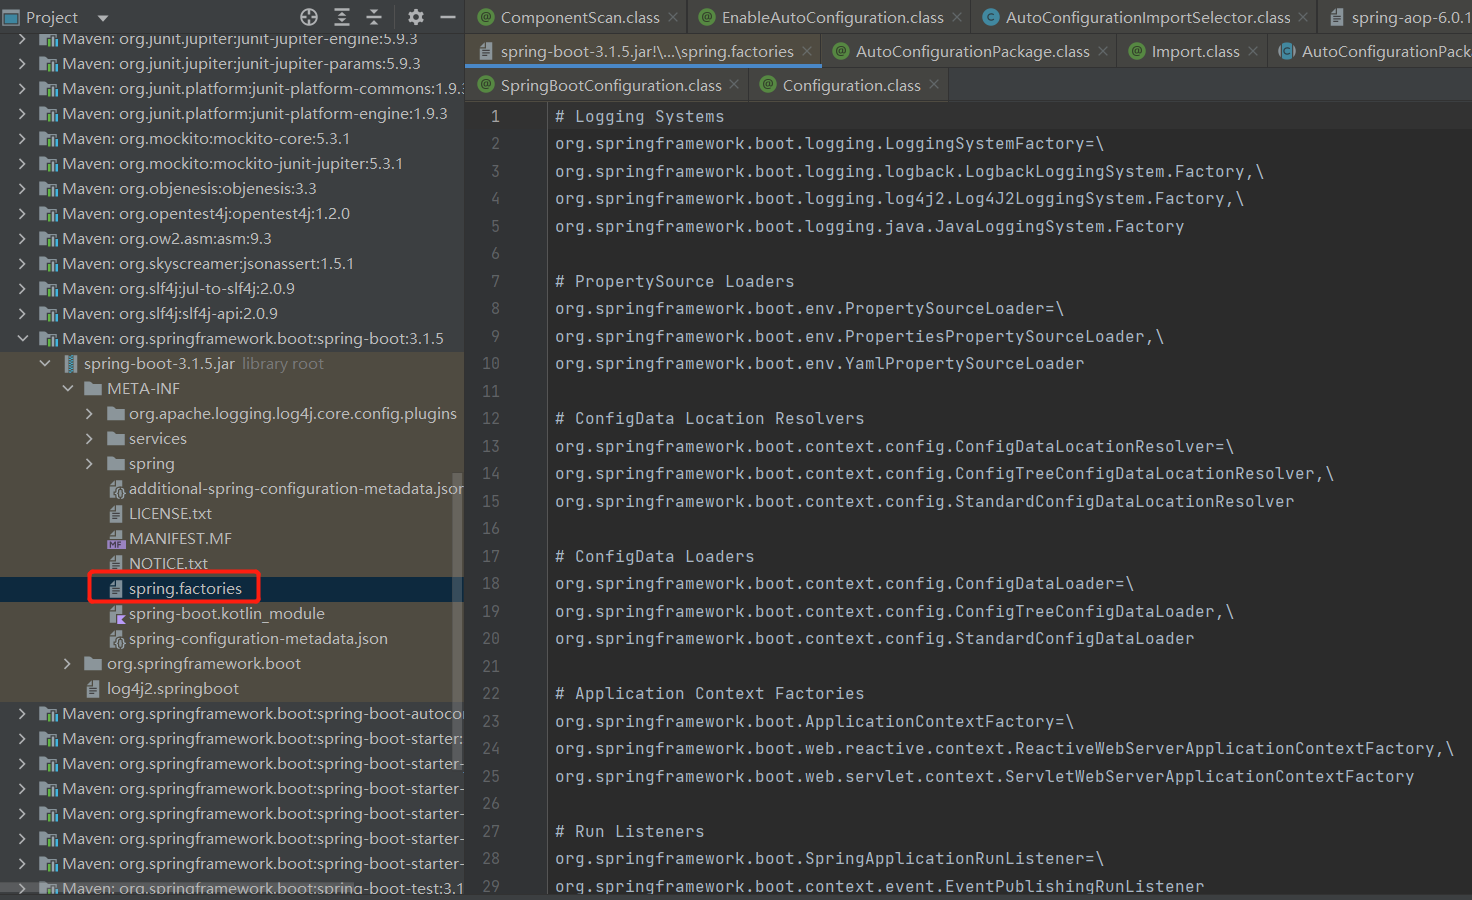The width and height of the screenshot is (1472, 900).
Task: Click the Collapse All icon in Project panel
Action: click(374, 17)
